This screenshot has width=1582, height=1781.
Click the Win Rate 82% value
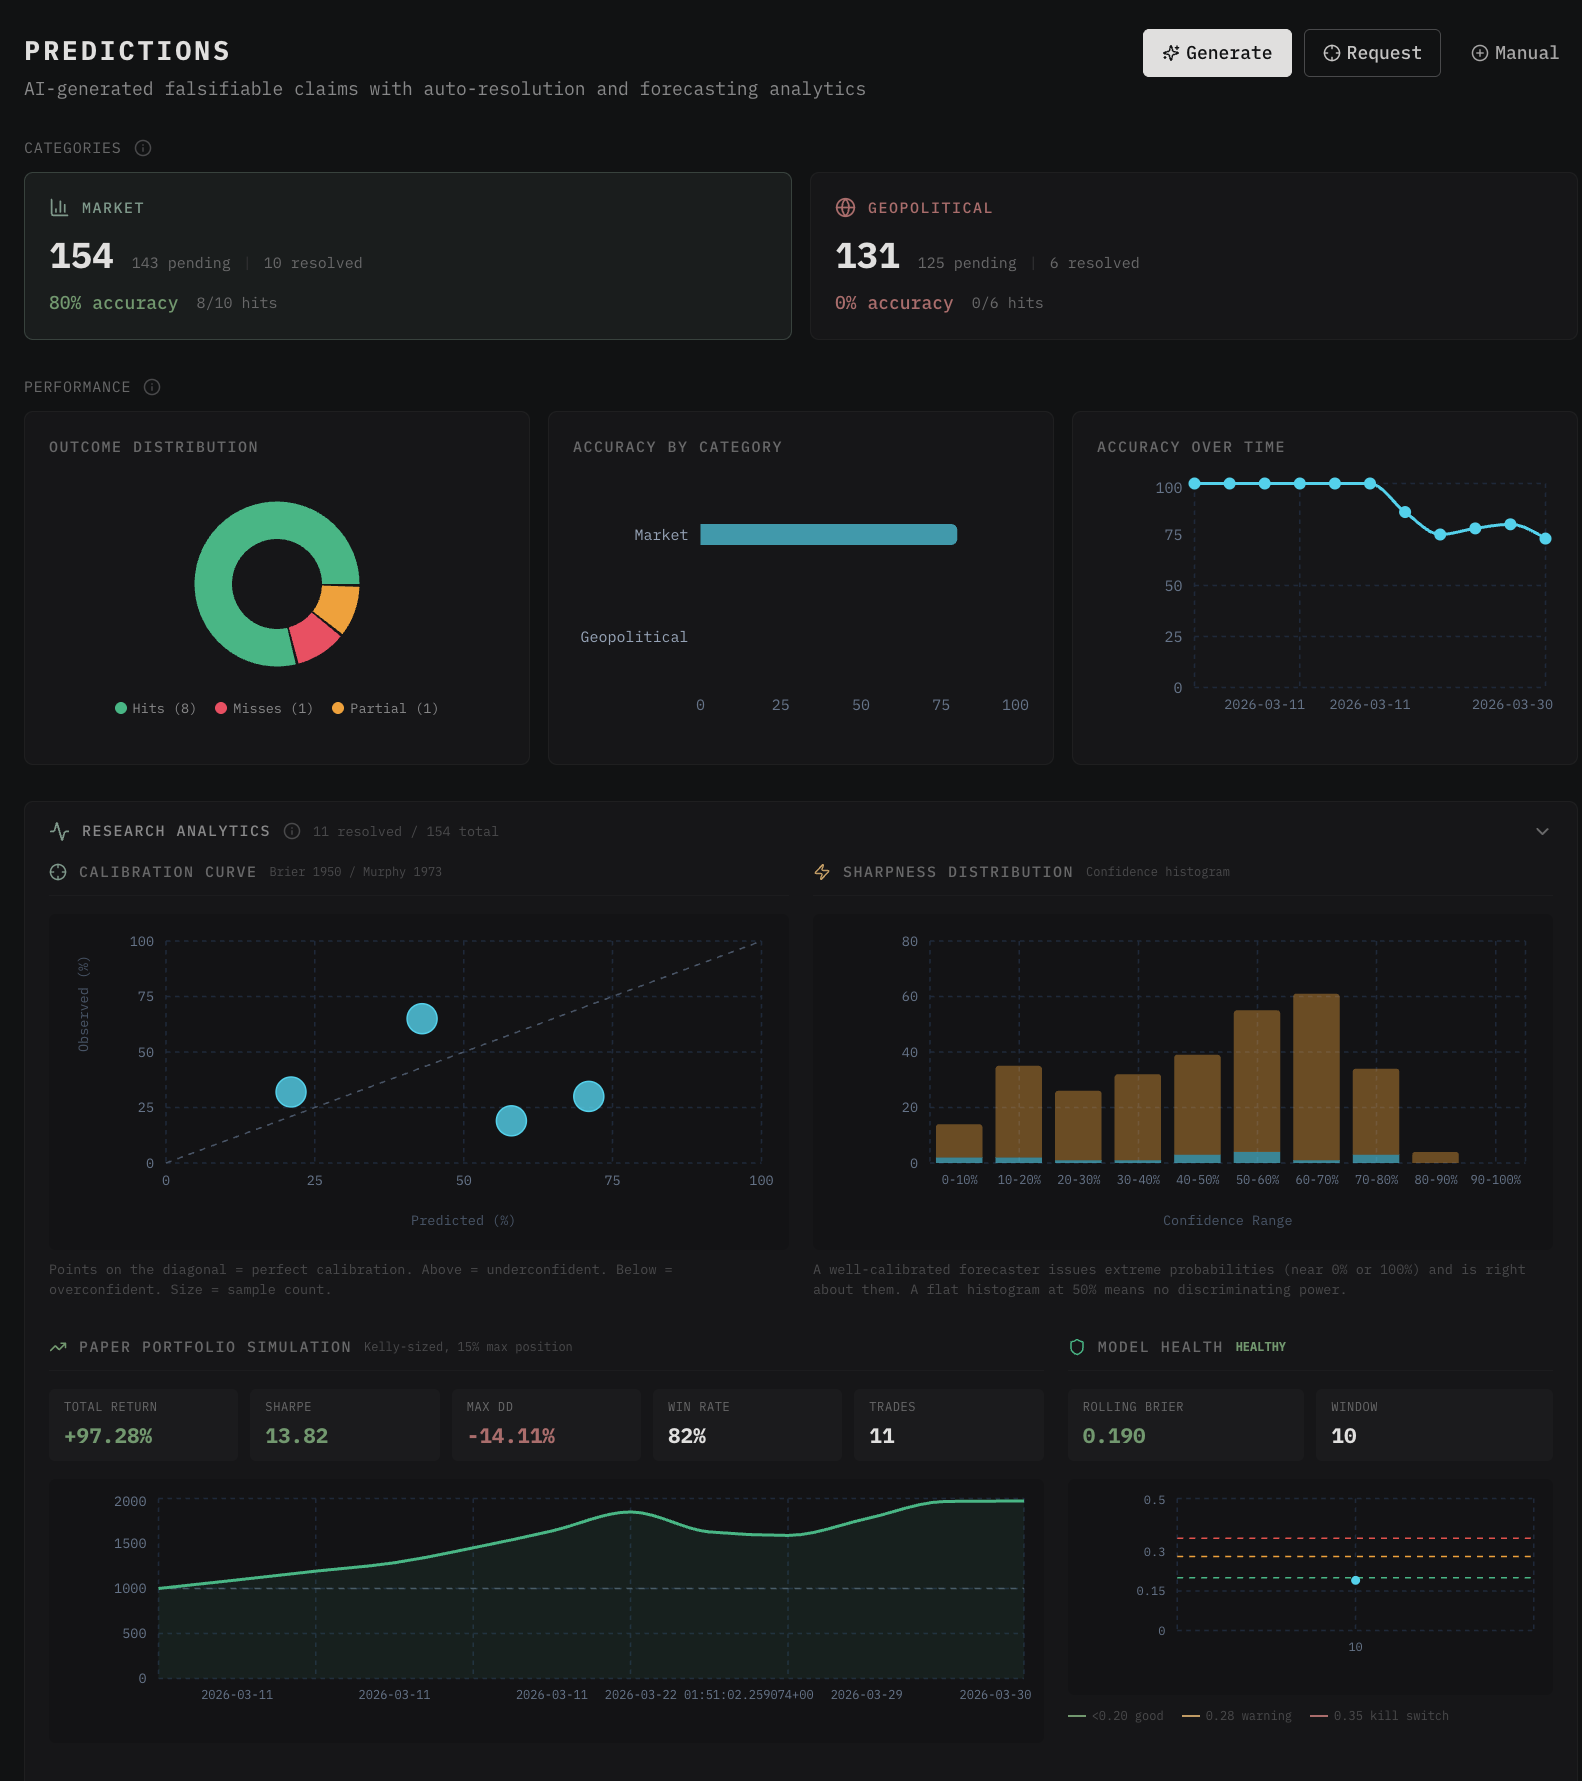[687, 1436]
